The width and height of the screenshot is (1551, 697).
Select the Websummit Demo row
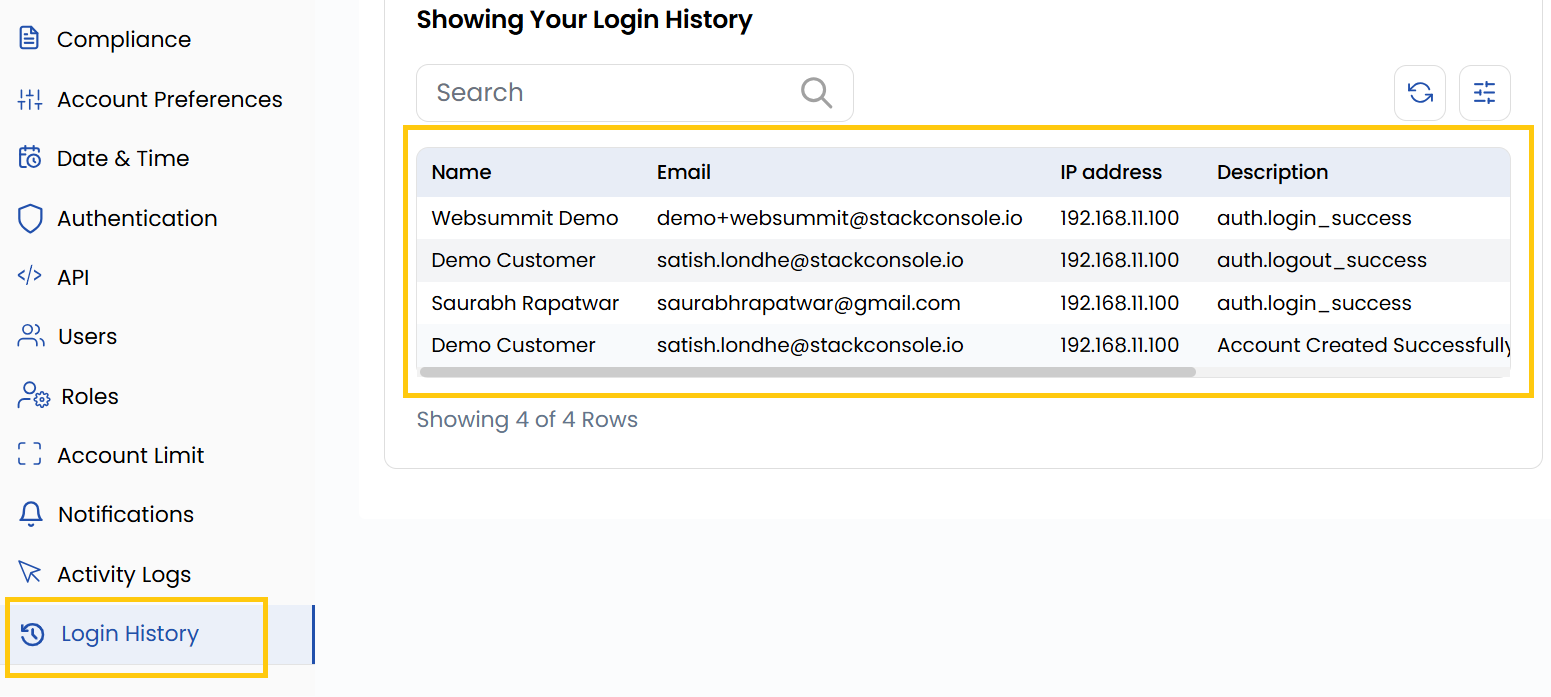(523, 217)
